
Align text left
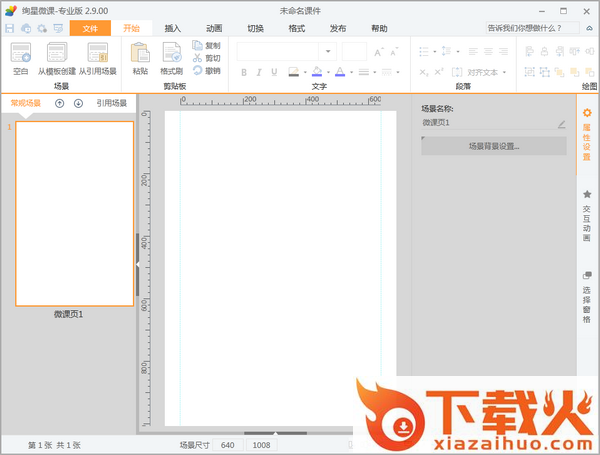(x=473, y=52)
